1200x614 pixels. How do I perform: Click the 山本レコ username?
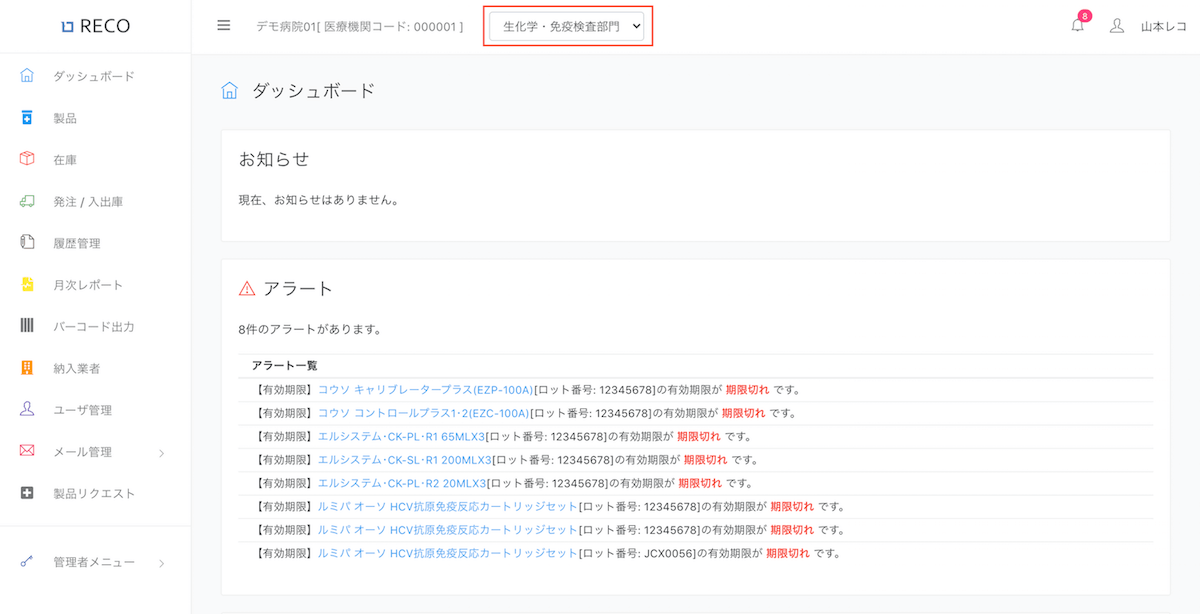coord(1163,27)
